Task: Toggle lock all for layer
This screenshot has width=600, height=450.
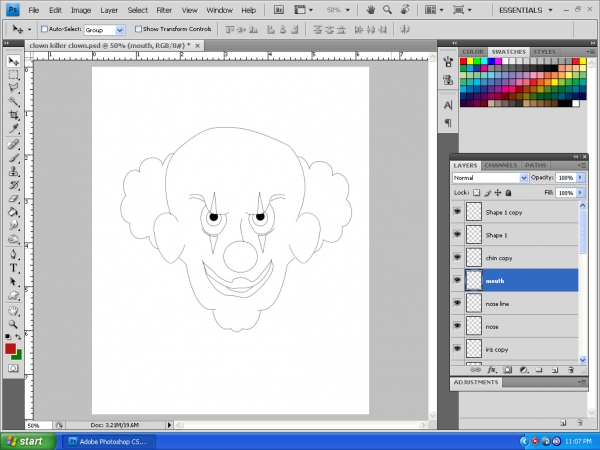Action: point(508,193)
